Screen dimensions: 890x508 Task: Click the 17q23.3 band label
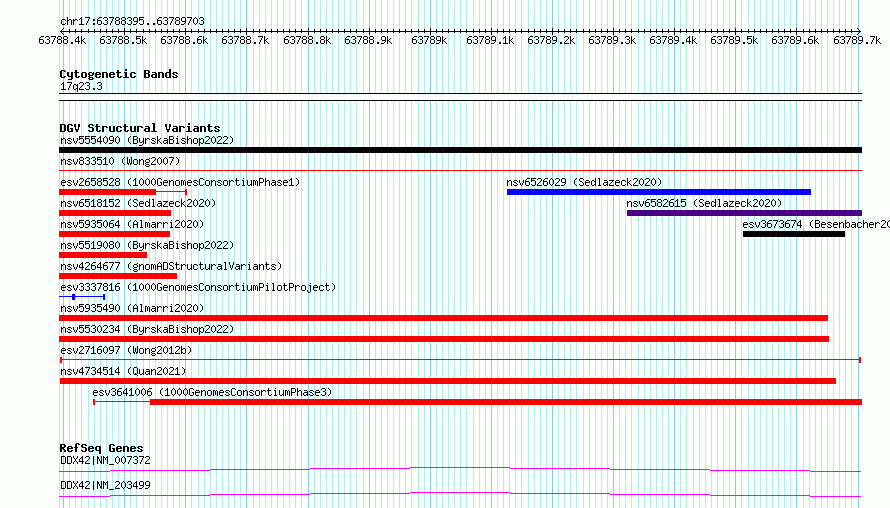tap(81, 86)
